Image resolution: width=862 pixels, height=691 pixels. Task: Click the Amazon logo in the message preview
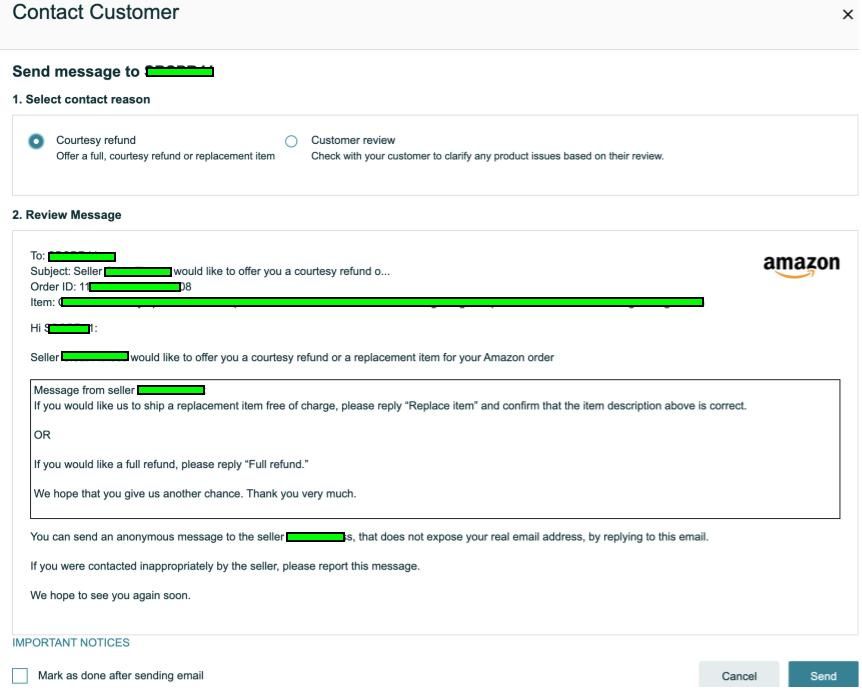click(x=801, y=266)
